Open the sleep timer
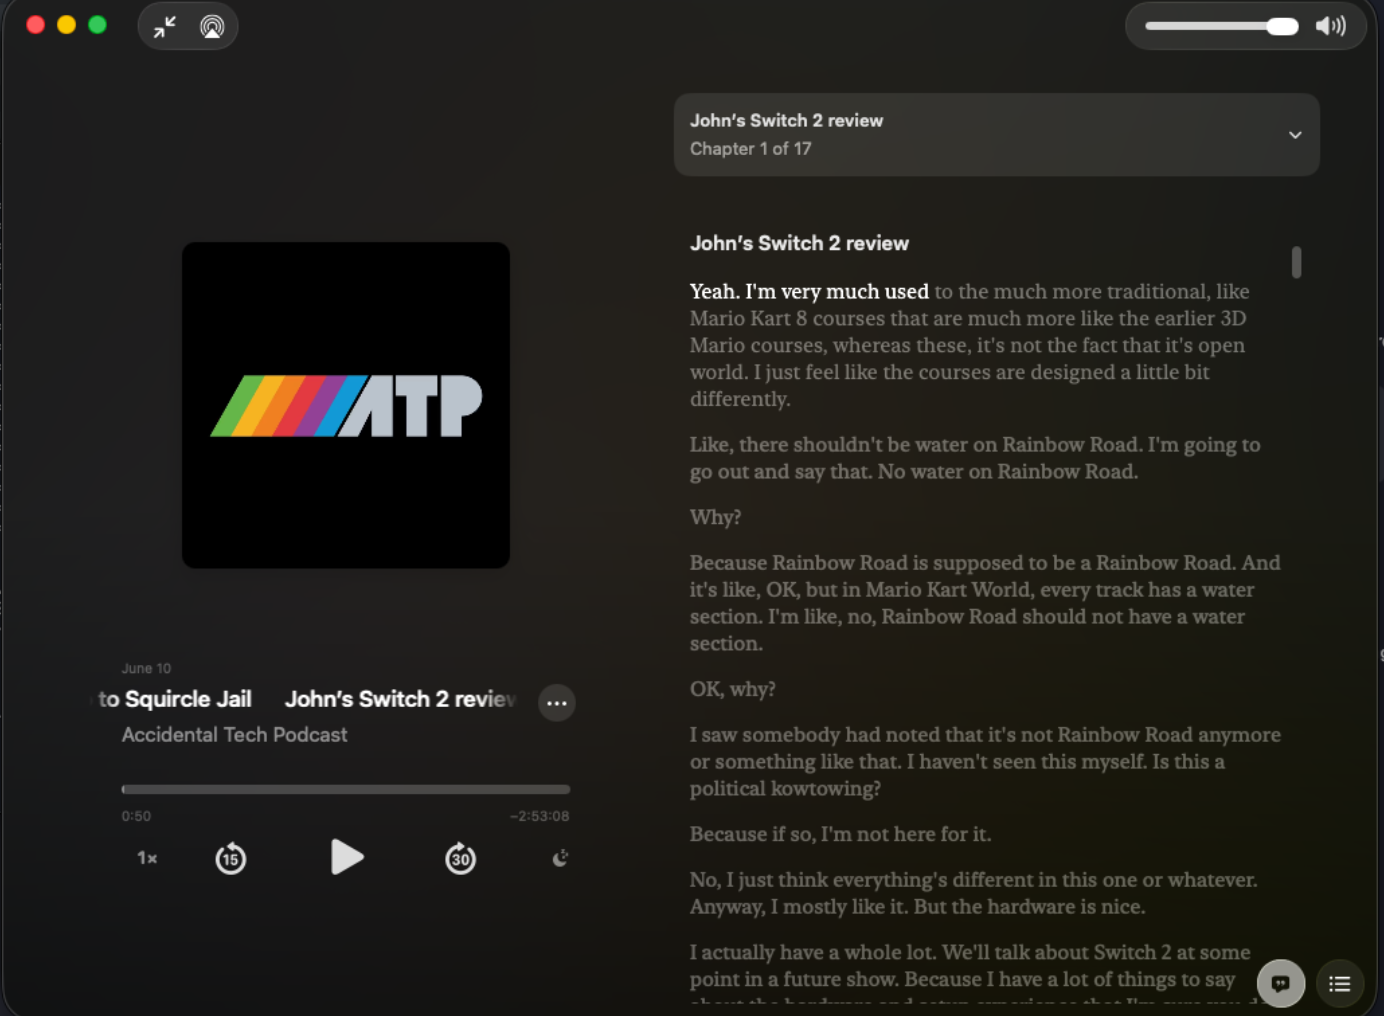Screen dimensions: 1384x1016 pos(560,858)
